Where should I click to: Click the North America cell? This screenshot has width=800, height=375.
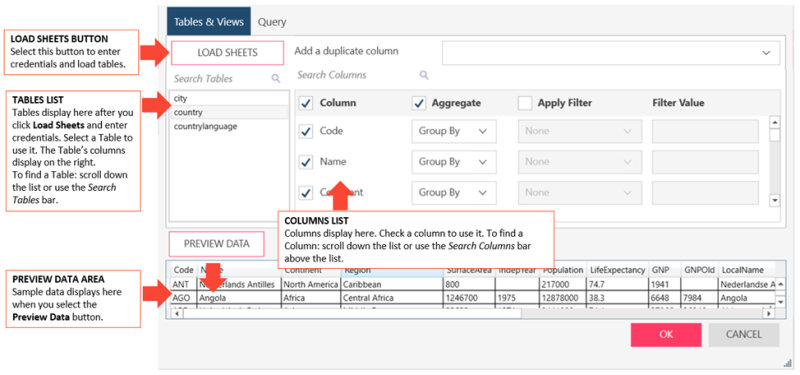(311, 284)
